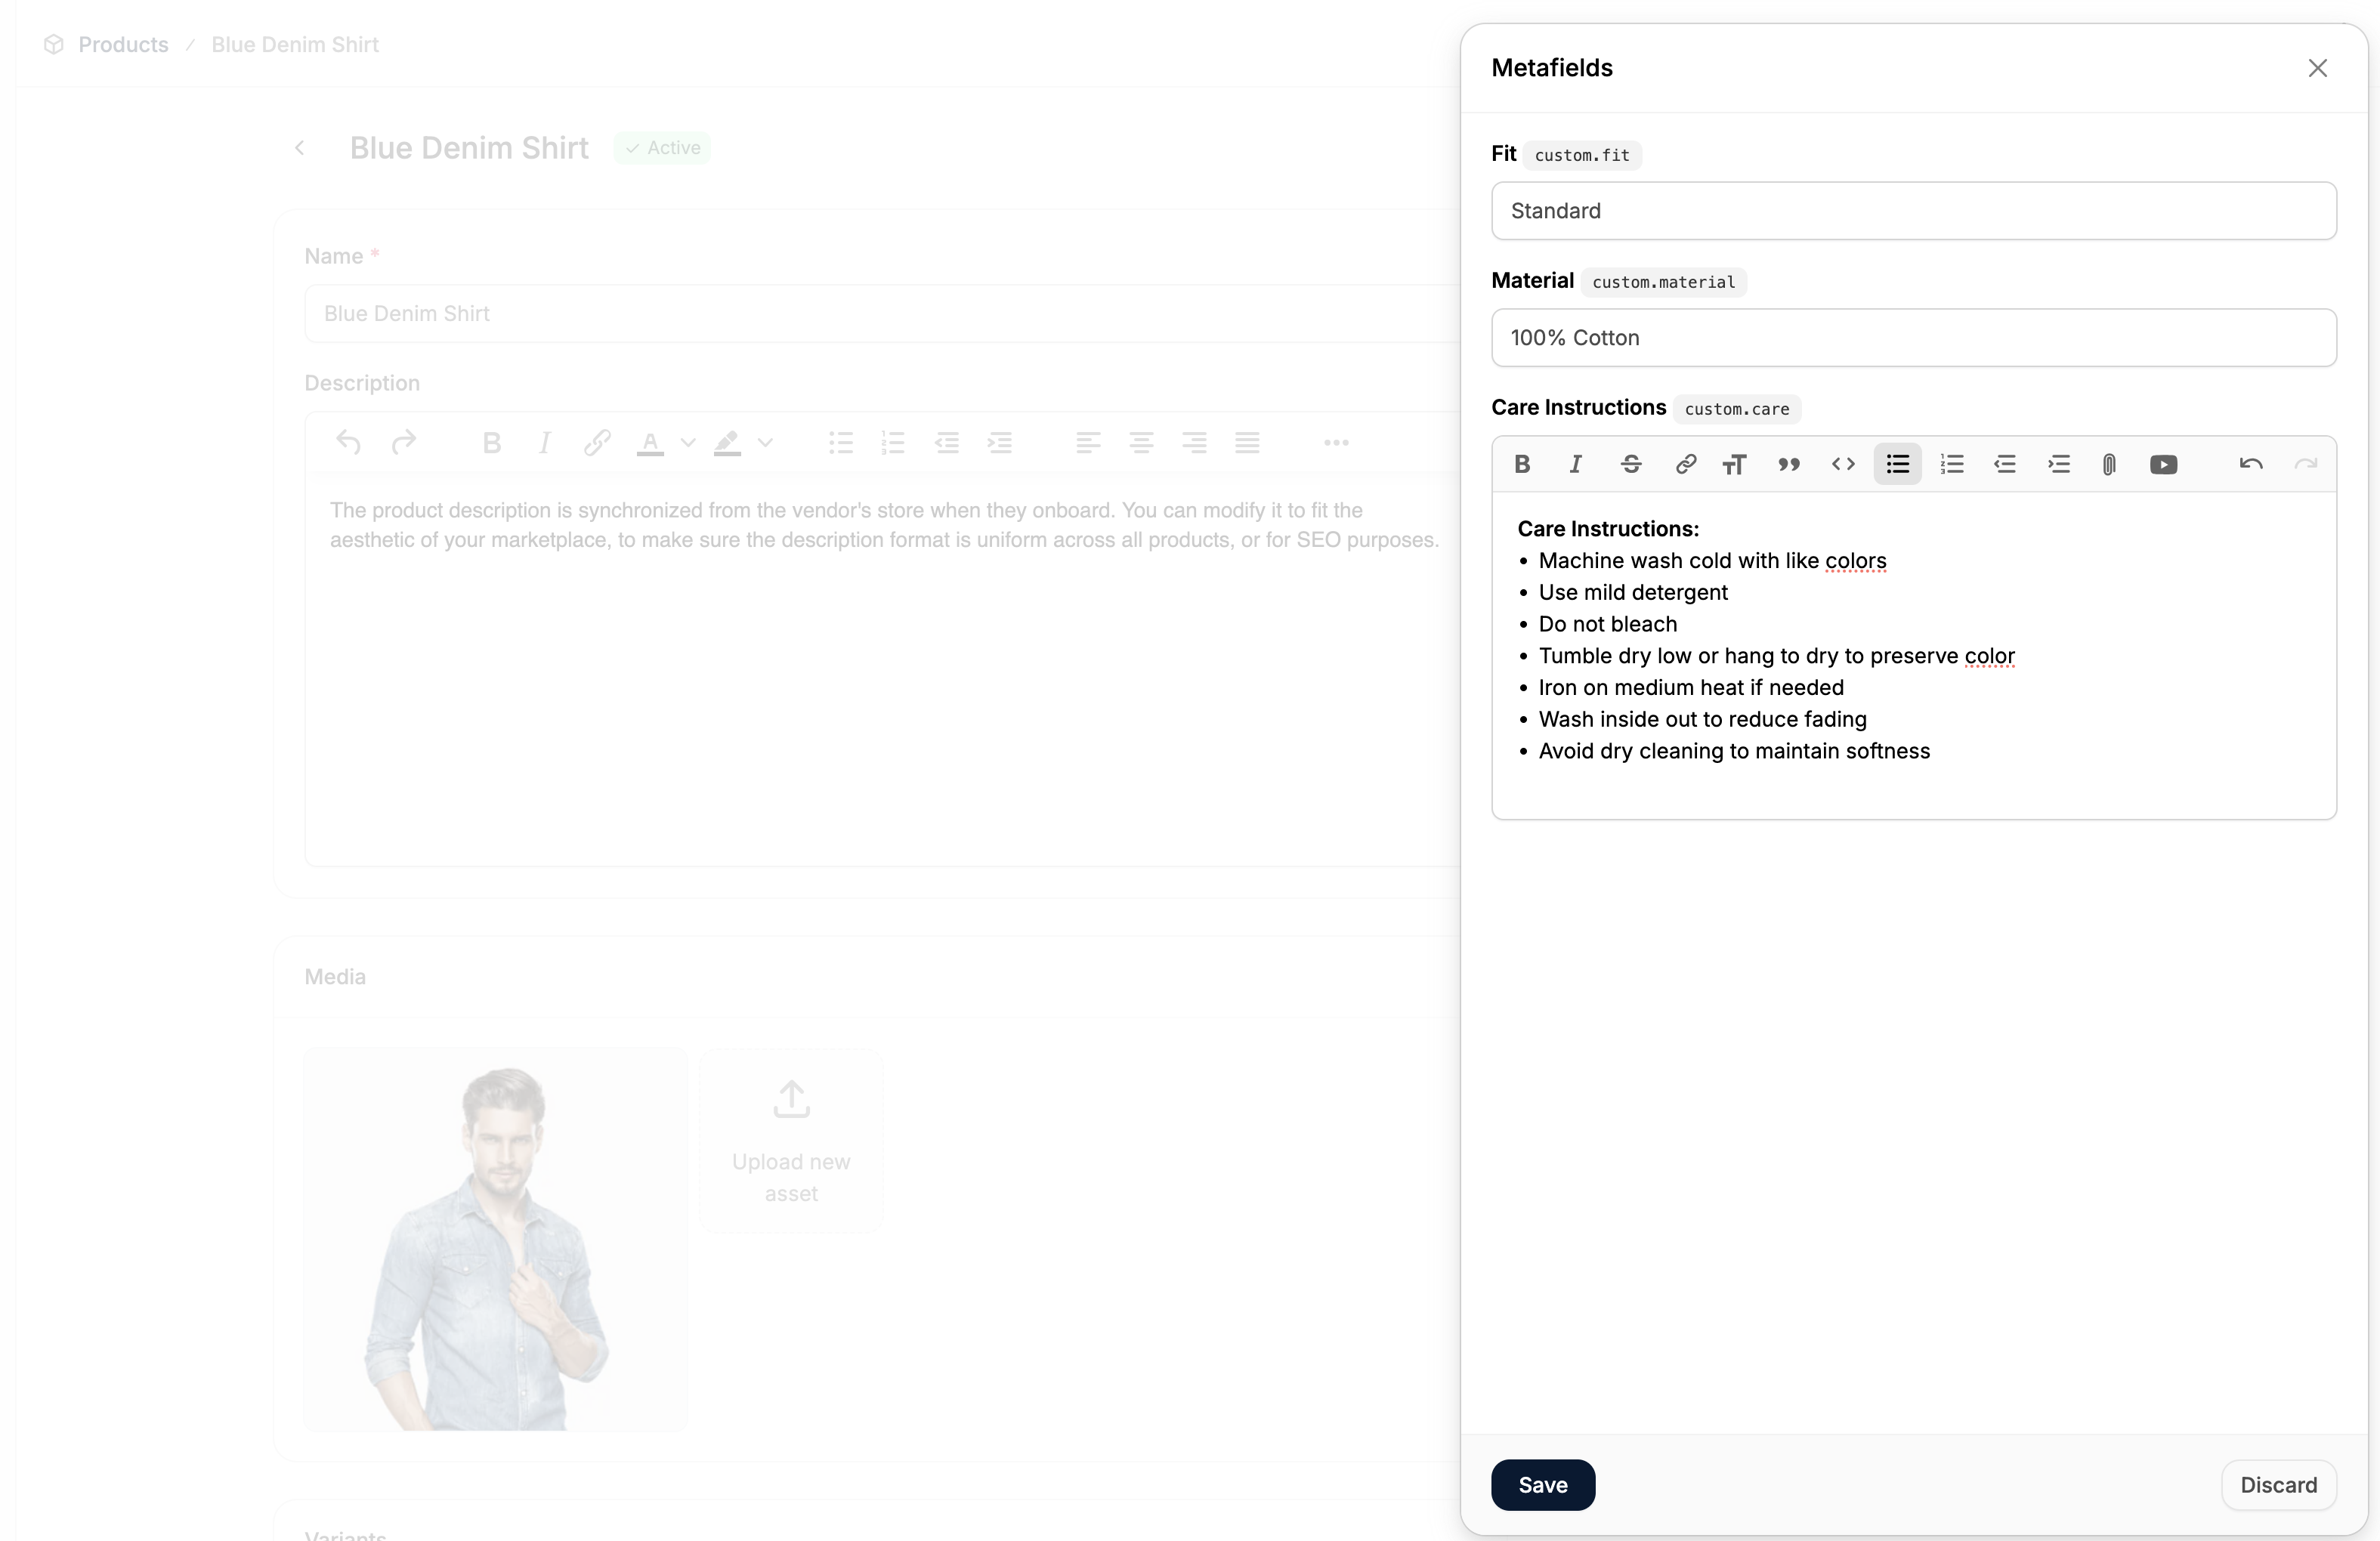This screenshot has height=1541, width=2380.
Task: Switch to numbered list in Care Instructions
Action: [x=1952, y=464]
